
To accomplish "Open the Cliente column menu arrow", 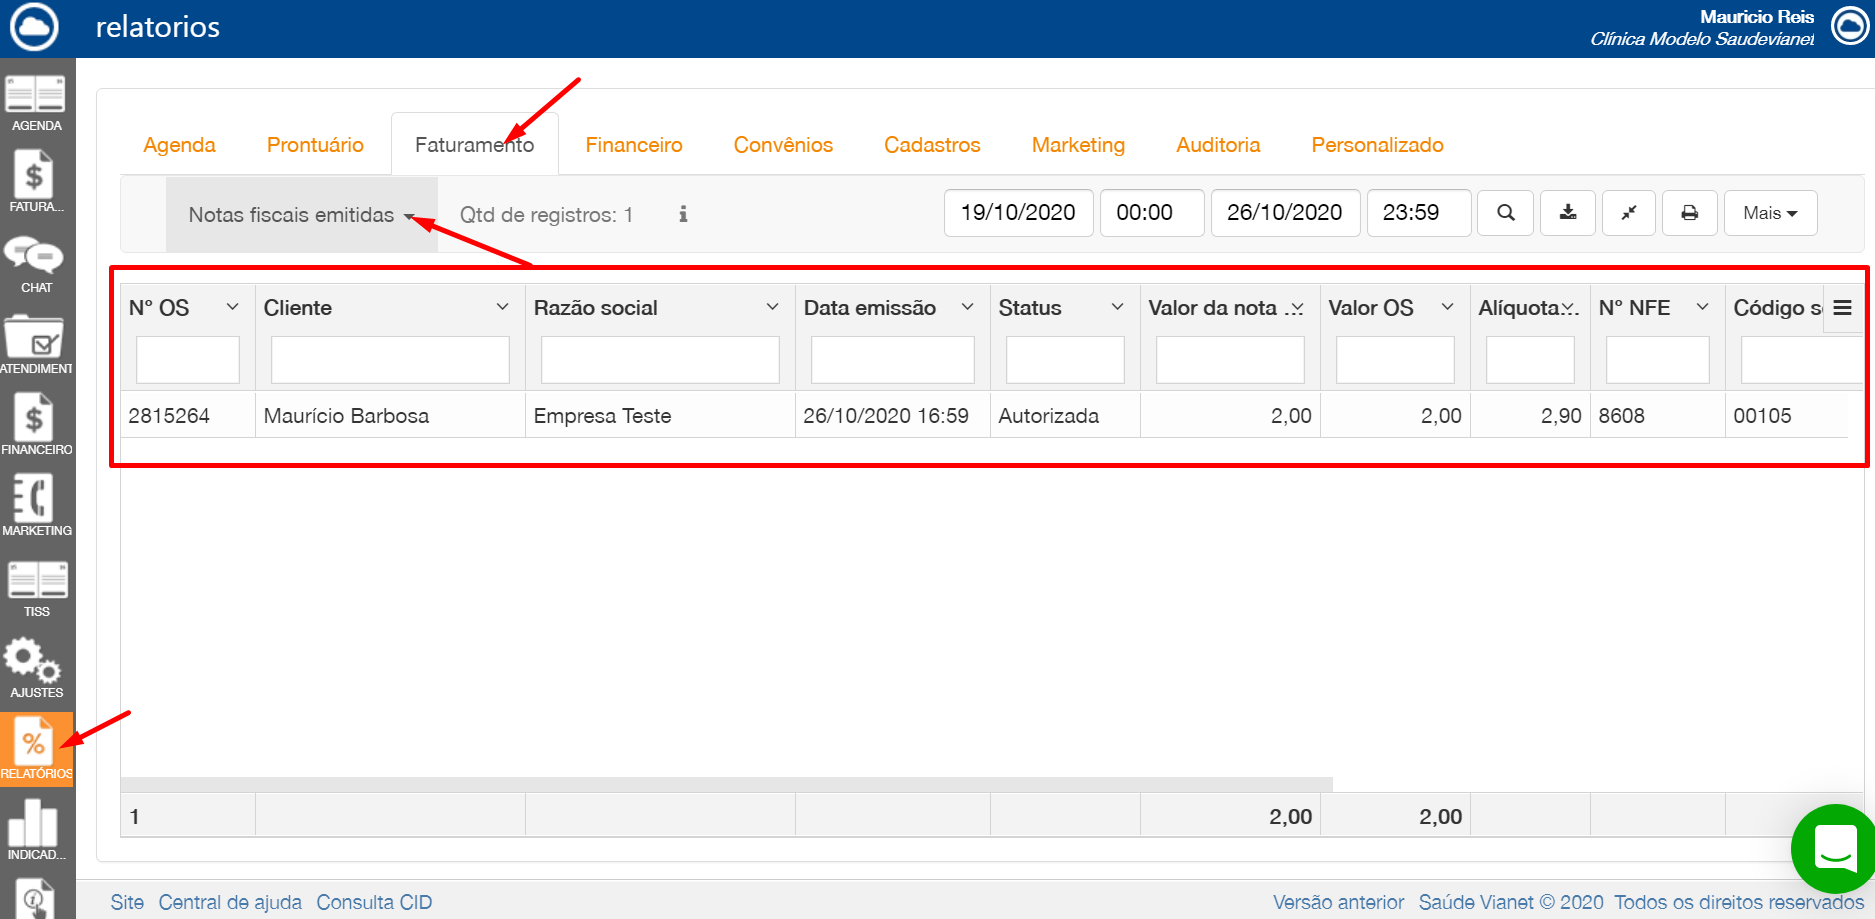I will [503, 307].
